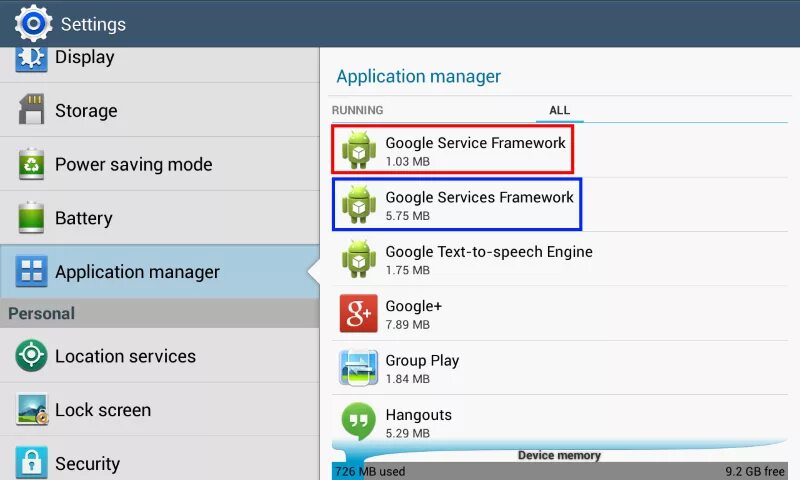
Task: Open Location services settings
Action: [x=160, y=356]
